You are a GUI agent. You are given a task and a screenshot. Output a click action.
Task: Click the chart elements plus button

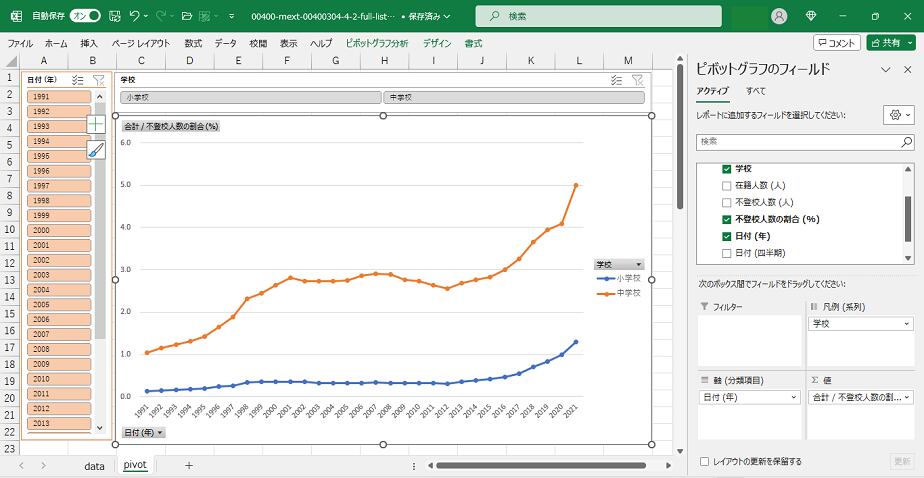coord(96,124)
